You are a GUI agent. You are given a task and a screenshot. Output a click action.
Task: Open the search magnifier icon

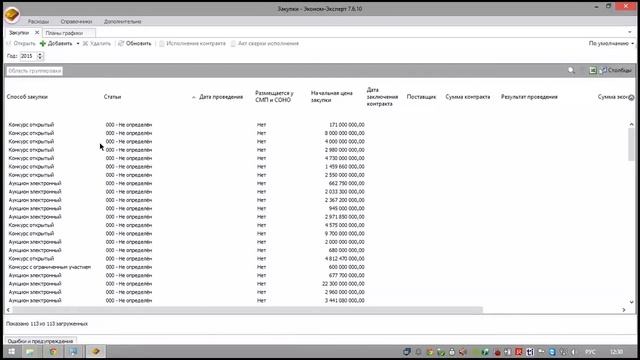pos(571,71)
